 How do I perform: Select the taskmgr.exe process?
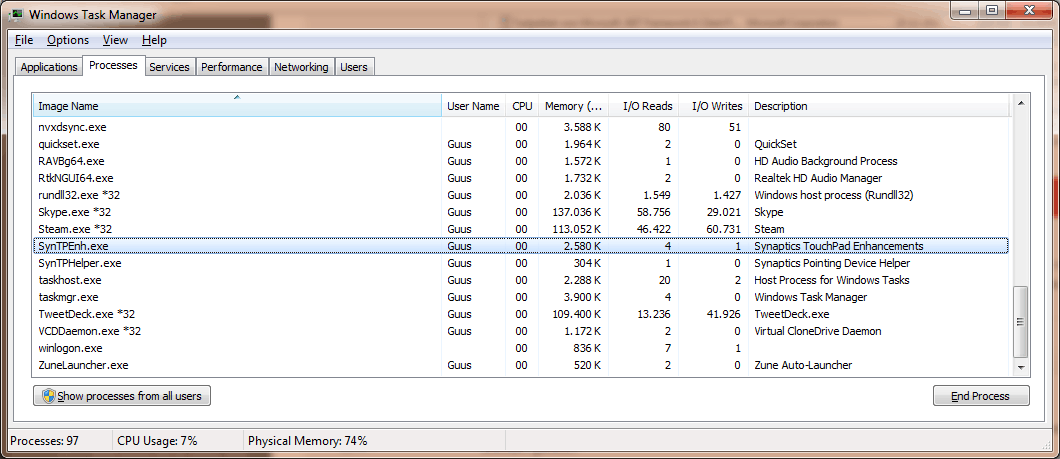click(x=521, y=297)
